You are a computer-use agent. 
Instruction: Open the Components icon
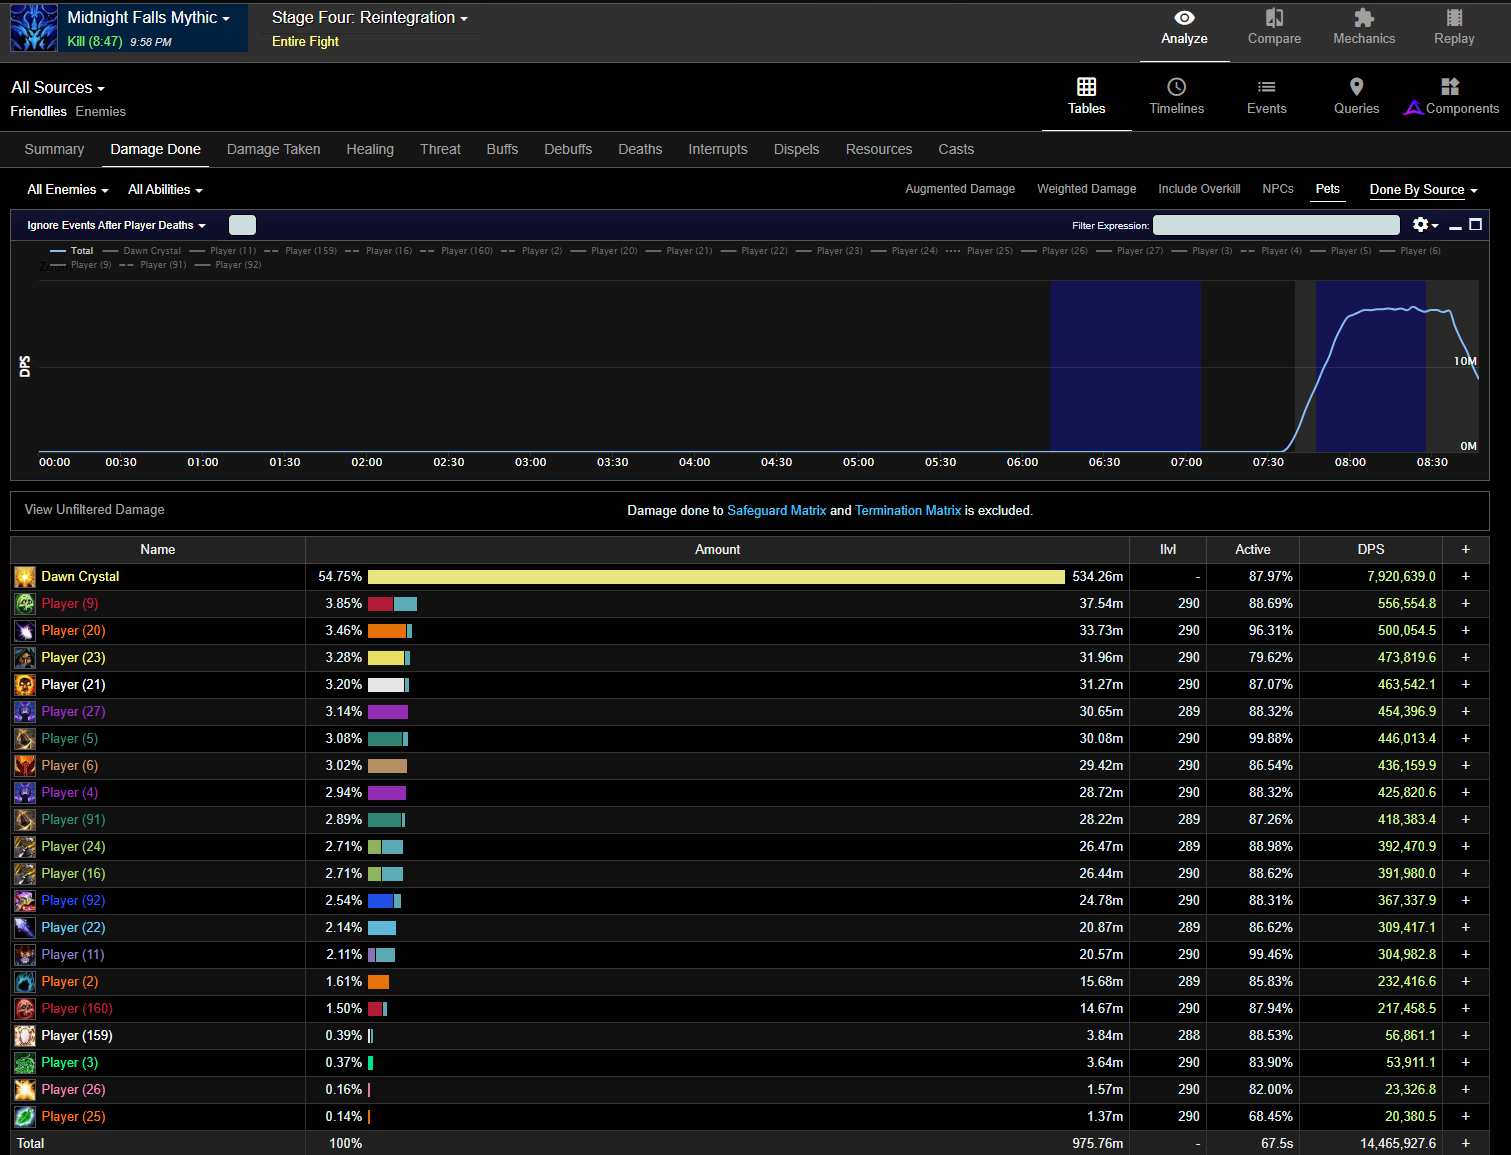pos(1450,87)
